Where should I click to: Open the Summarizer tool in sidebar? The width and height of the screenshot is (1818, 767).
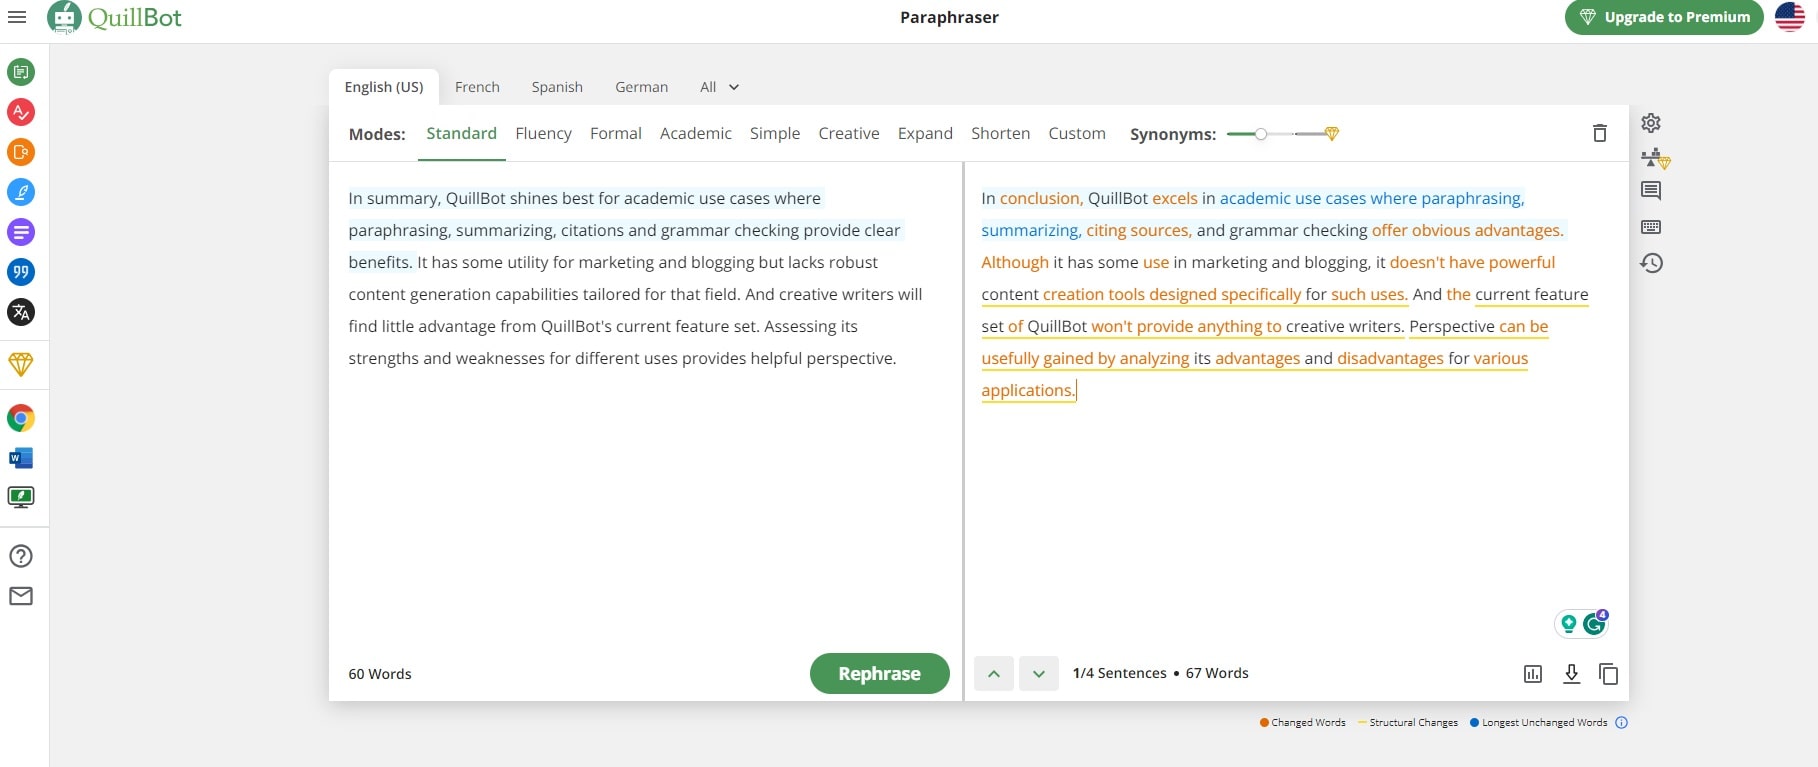tap(21, 232)
